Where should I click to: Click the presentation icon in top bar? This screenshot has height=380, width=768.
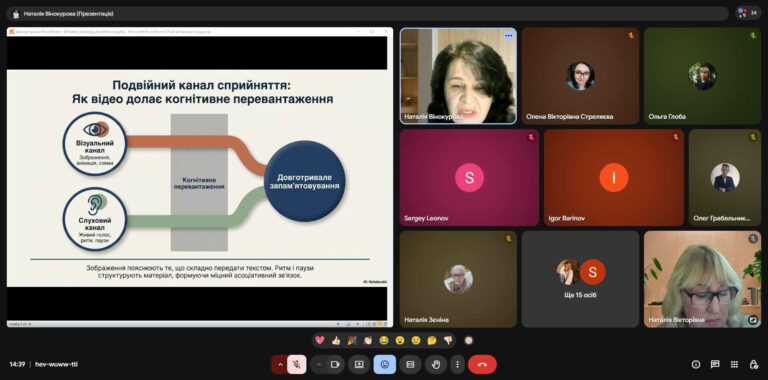click(x=16, y=14)
